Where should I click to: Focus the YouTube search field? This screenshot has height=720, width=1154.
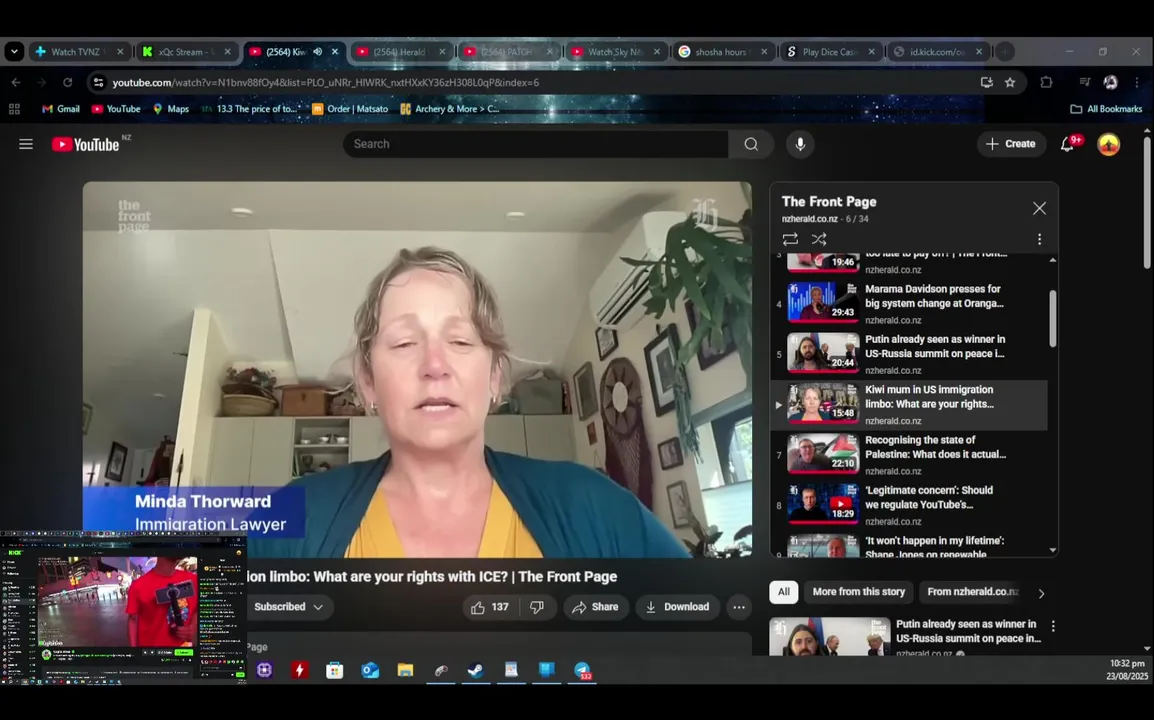537,144
